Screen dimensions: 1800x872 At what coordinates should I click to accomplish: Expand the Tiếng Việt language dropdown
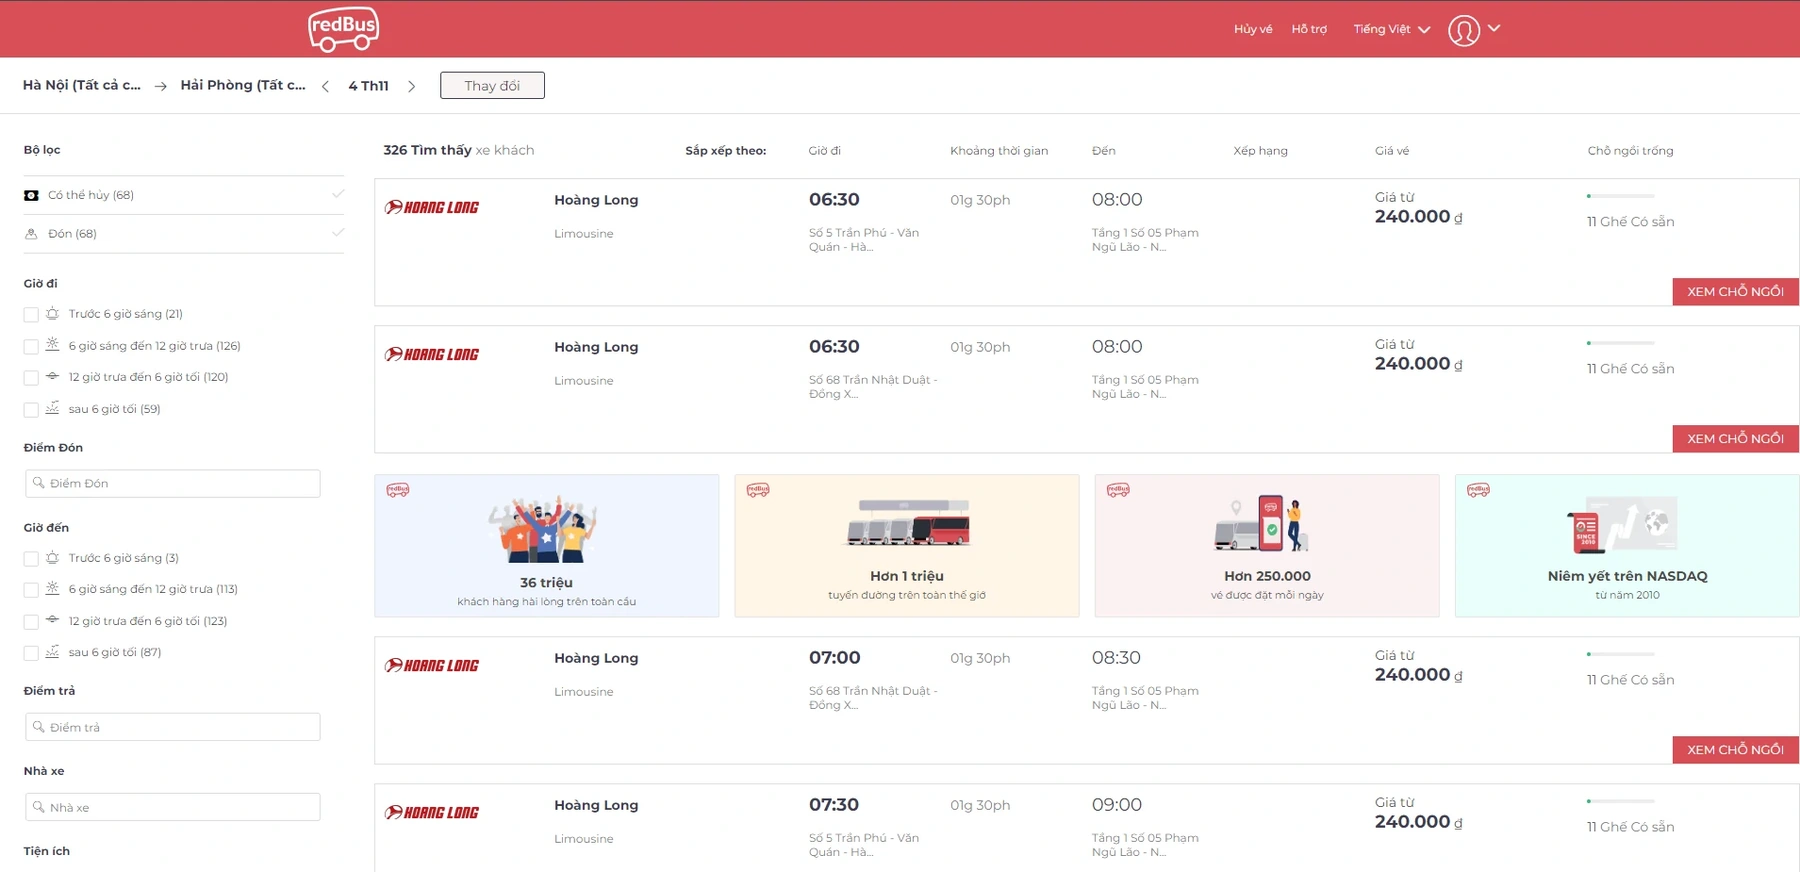coord(1391,29)
